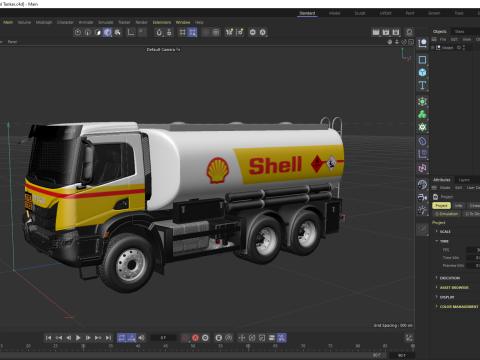480x360 pixels.
Task: Click the Record Active Objects keyframe icon
Action: pos(185,338)
